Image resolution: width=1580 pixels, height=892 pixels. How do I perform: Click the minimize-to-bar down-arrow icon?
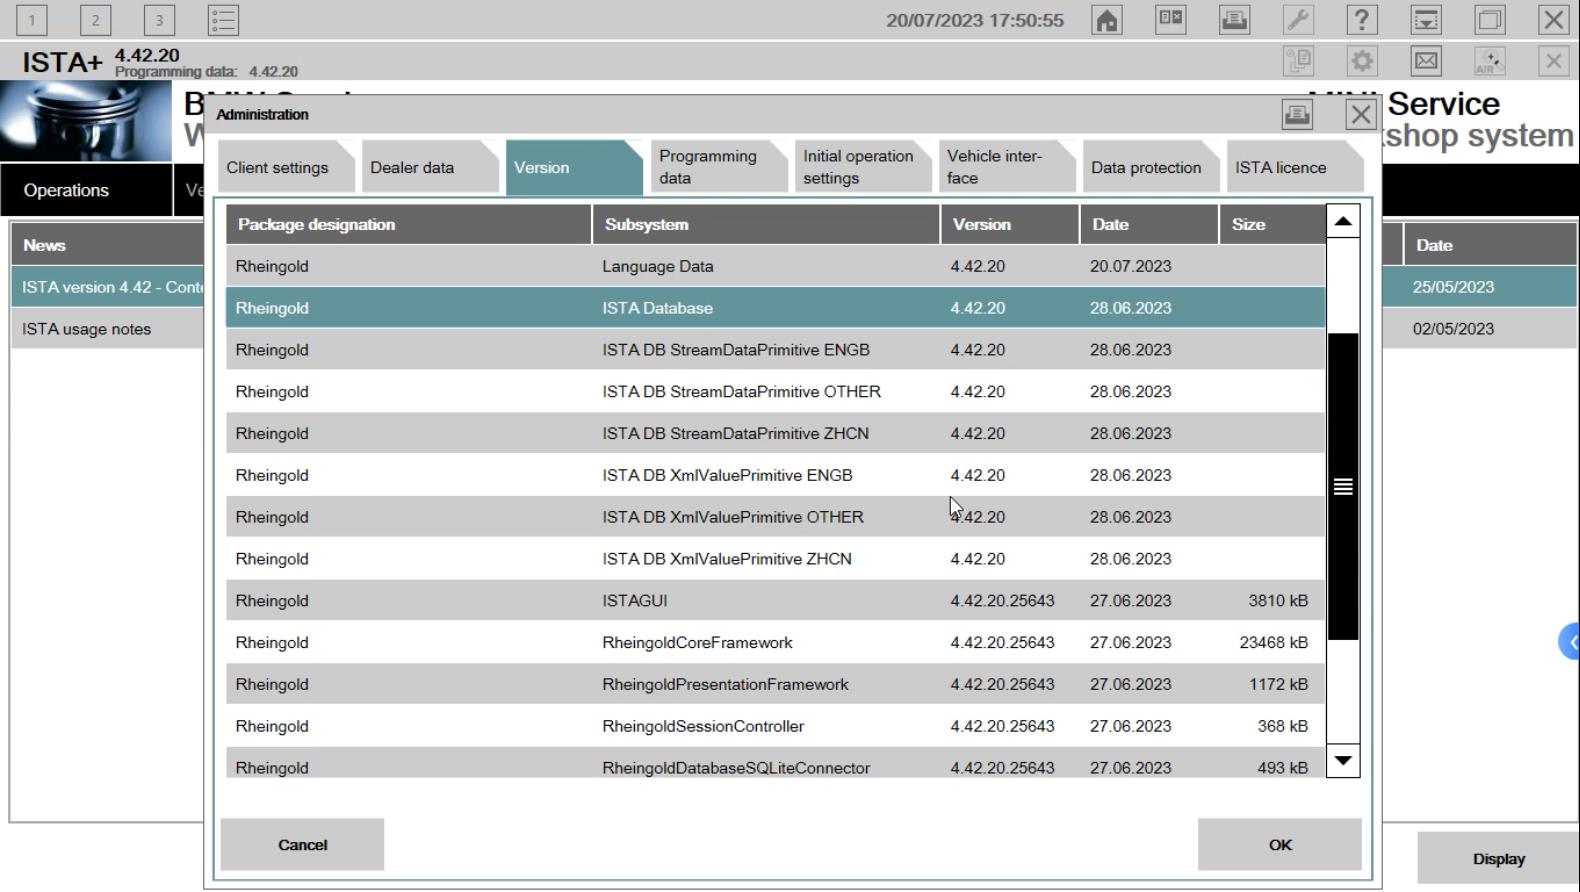point(1426,19)
